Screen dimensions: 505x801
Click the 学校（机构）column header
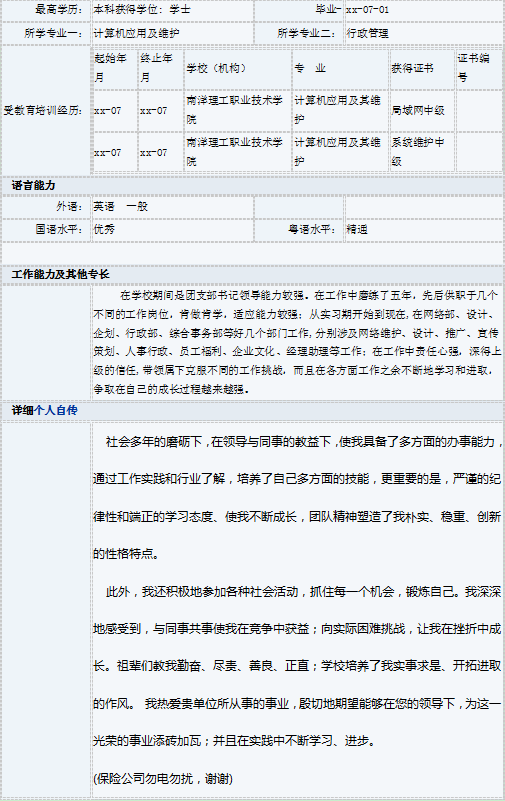(x=237, y=67)
